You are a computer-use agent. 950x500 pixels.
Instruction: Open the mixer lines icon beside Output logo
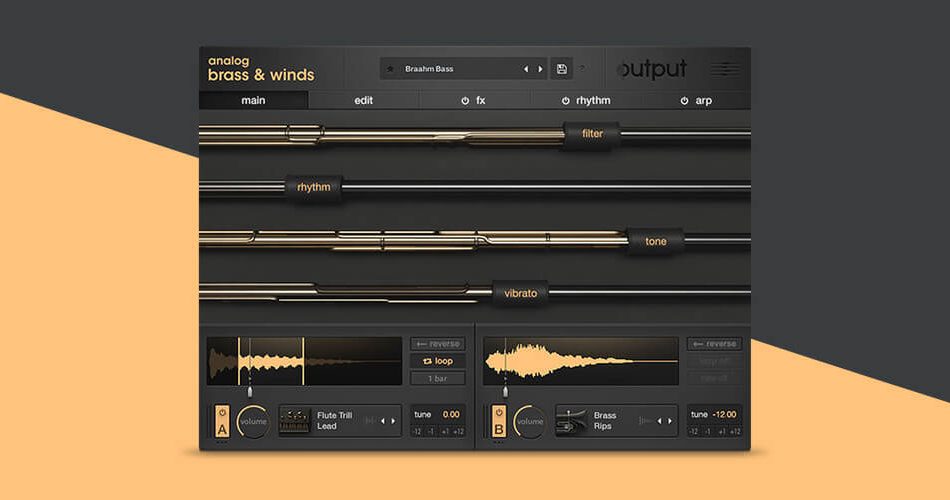click(x=726, y=69)
